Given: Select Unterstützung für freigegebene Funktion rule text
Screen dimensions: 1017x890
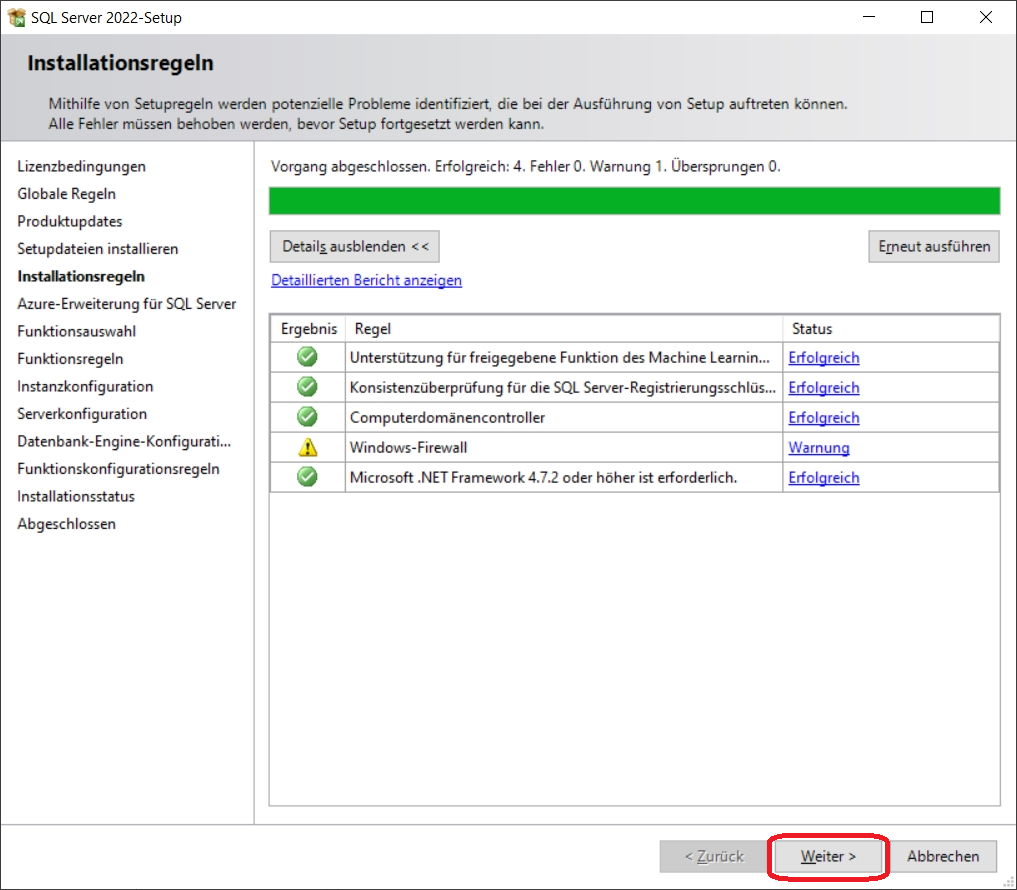Looking at the screenshot, I should coord(560,357).
